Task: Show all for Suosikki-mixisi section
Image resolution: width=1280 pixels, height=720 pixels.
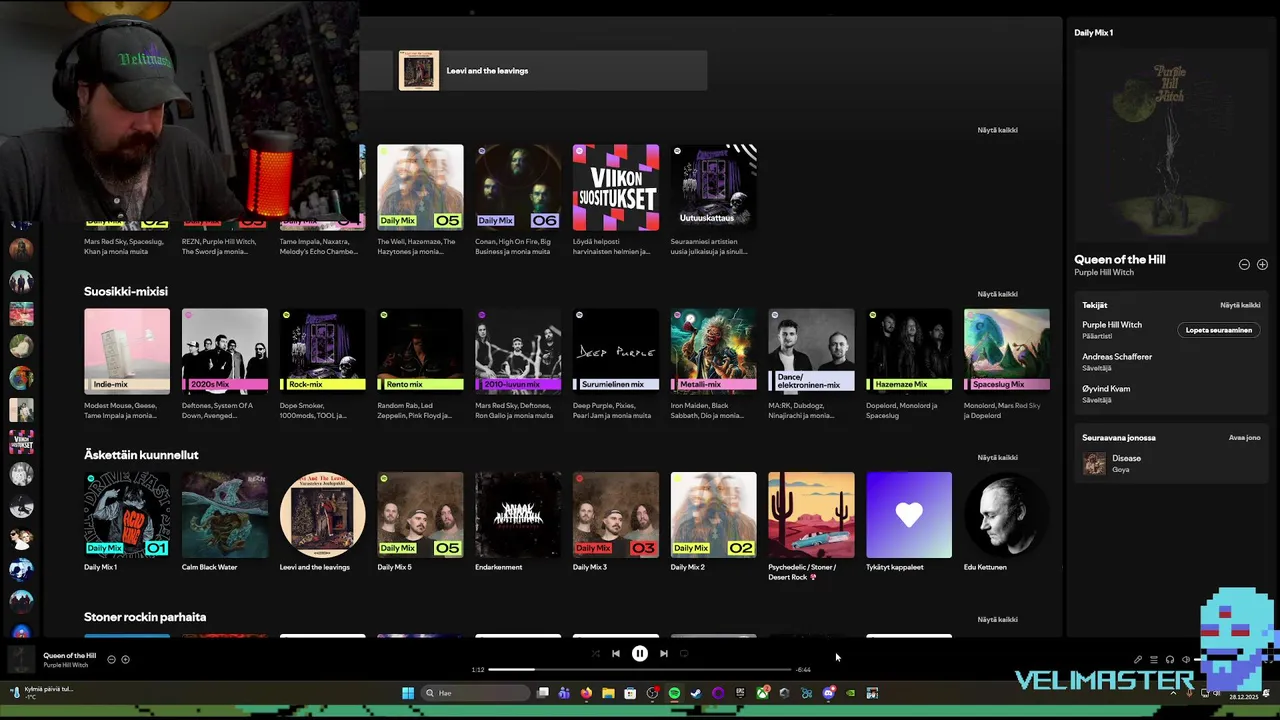Action: tap(997, 294)
